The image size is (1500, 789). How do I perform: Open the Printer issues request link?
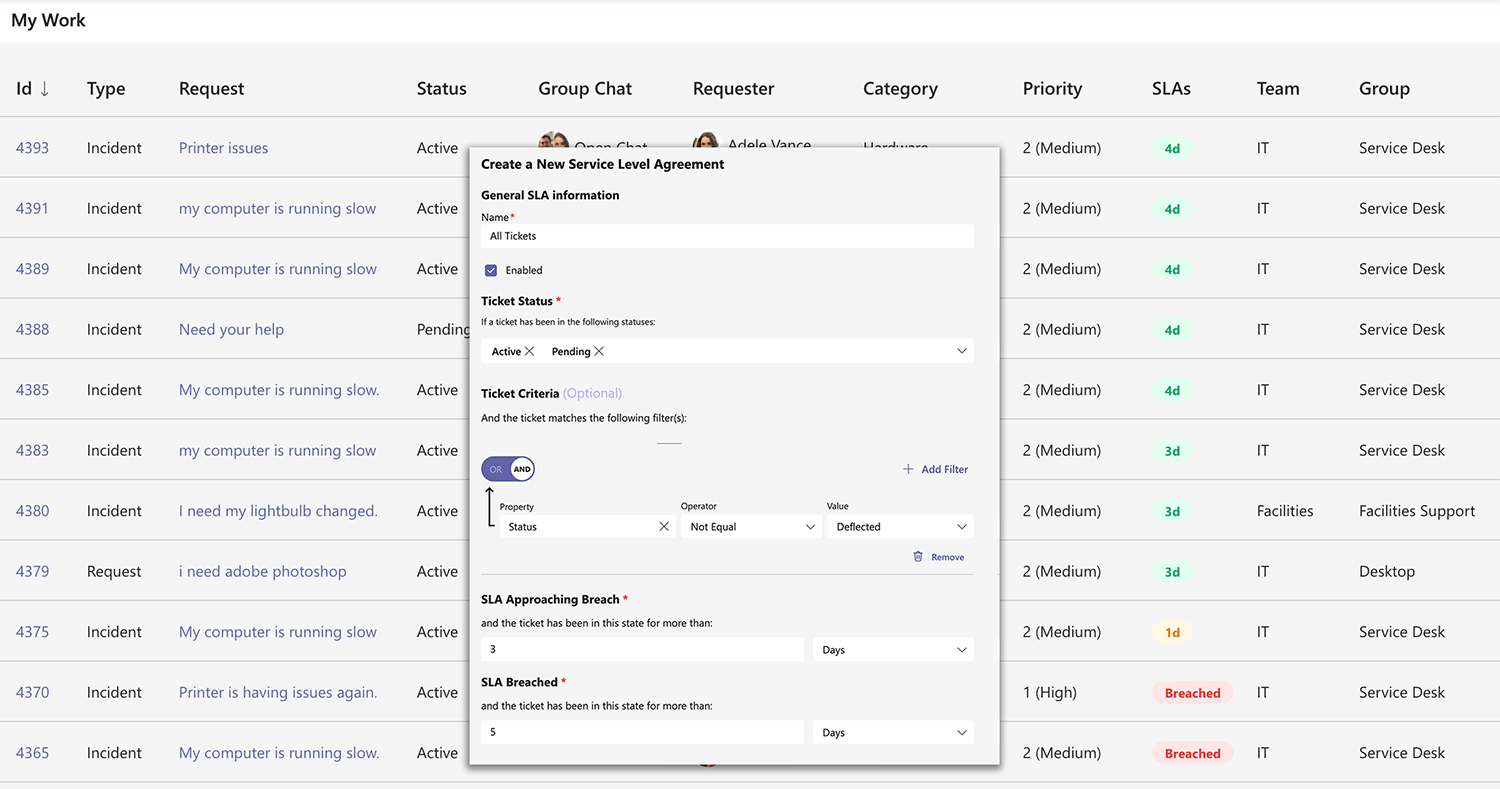tap(223, 148)
